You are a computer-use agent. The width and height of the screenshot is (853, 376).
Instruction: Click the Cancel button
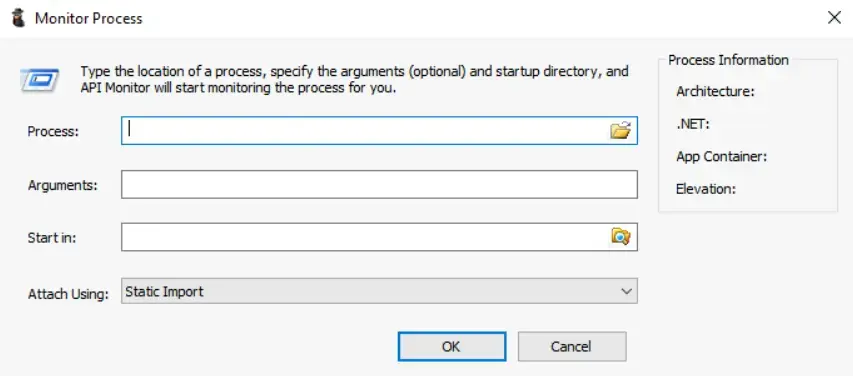(572, 347)
